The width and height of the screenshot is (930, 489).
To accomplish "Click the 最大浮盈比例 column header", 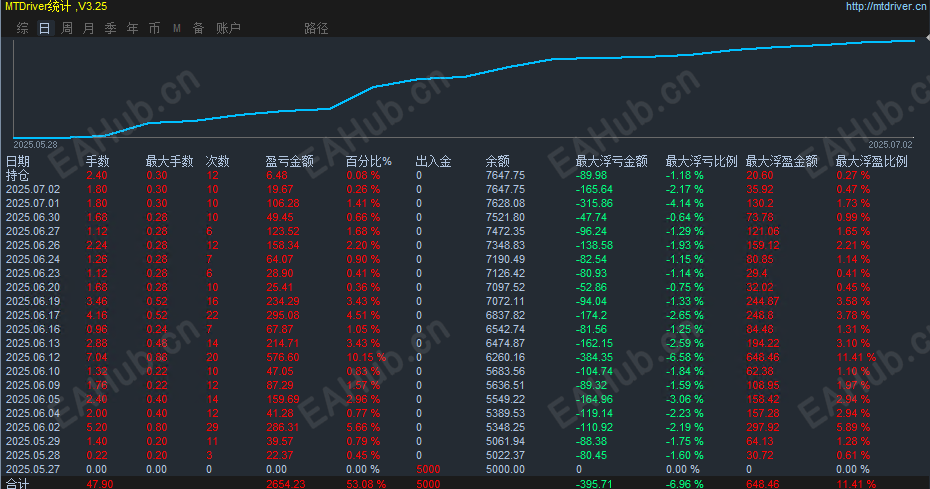I will click(x=872, y=161).
